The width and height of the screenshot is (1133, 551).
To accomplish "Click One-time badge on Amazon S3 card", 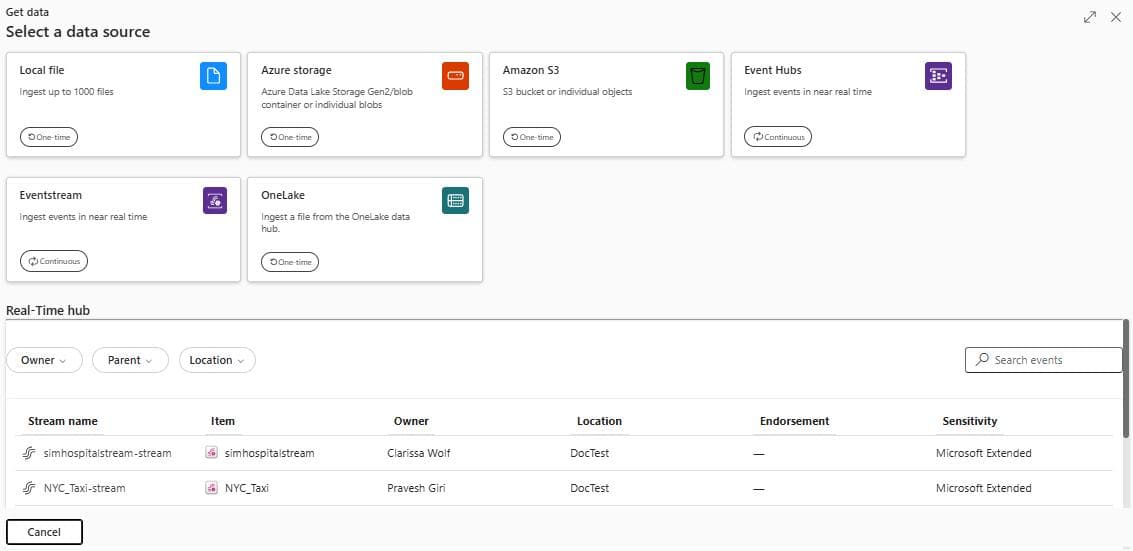I will 532,136.
